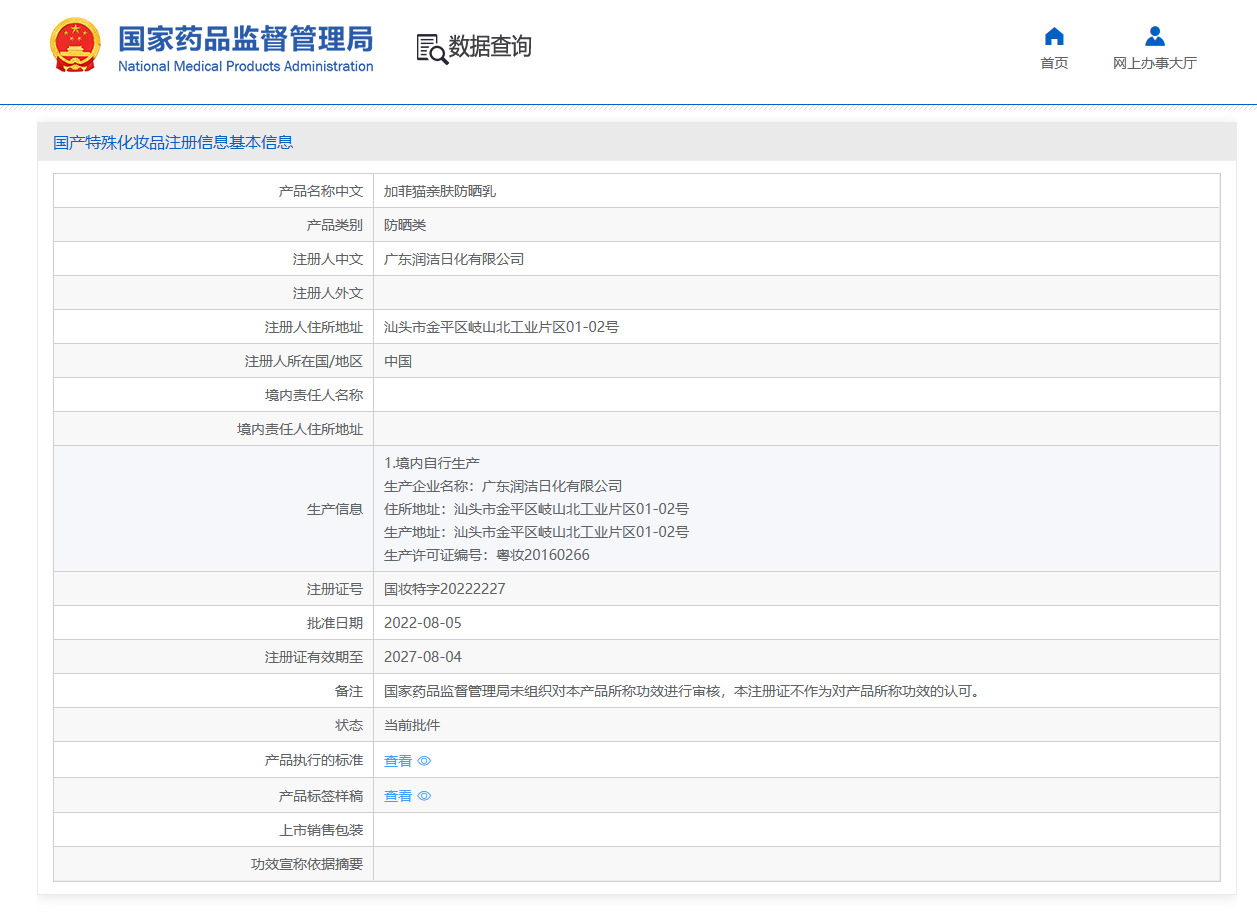This screenshot has width=1257, height=913.
Task: Click the 数据查询 heading text
Action: [490, 47]
